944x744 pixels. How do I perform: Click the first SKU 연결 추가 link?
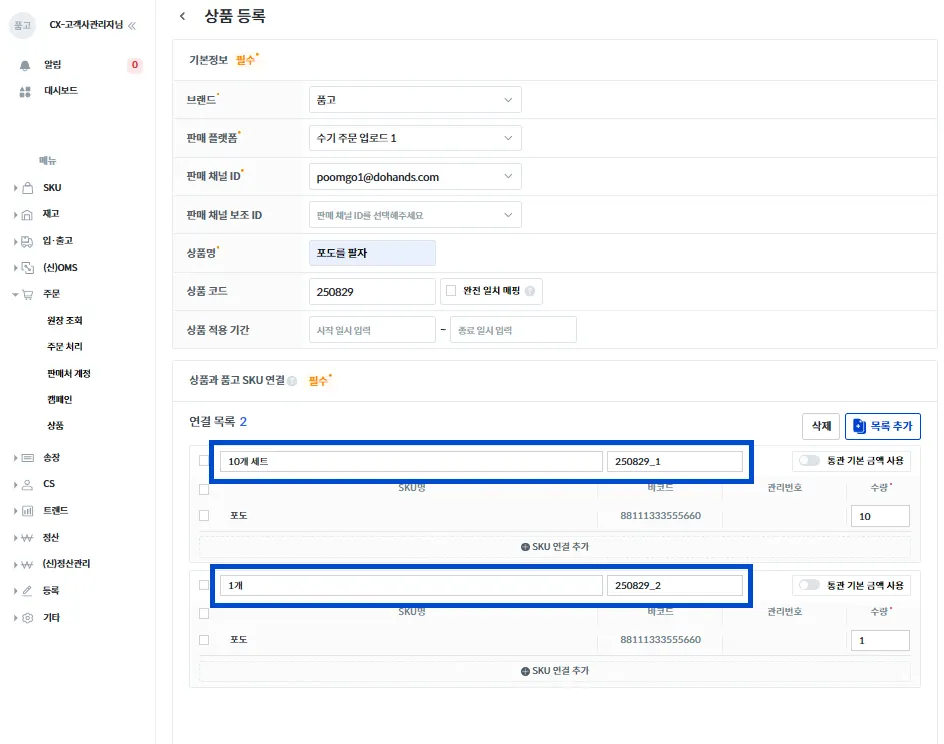[x=554, y=547]
